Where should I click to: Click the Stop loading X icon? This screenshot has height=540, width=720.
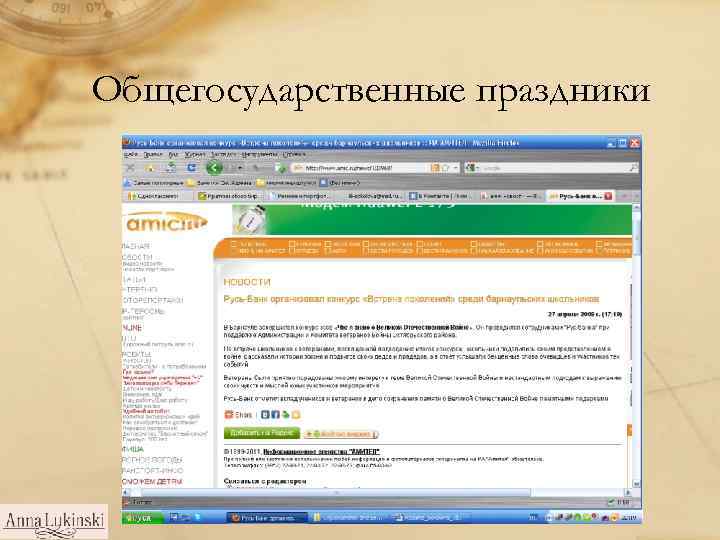(130, 168)
